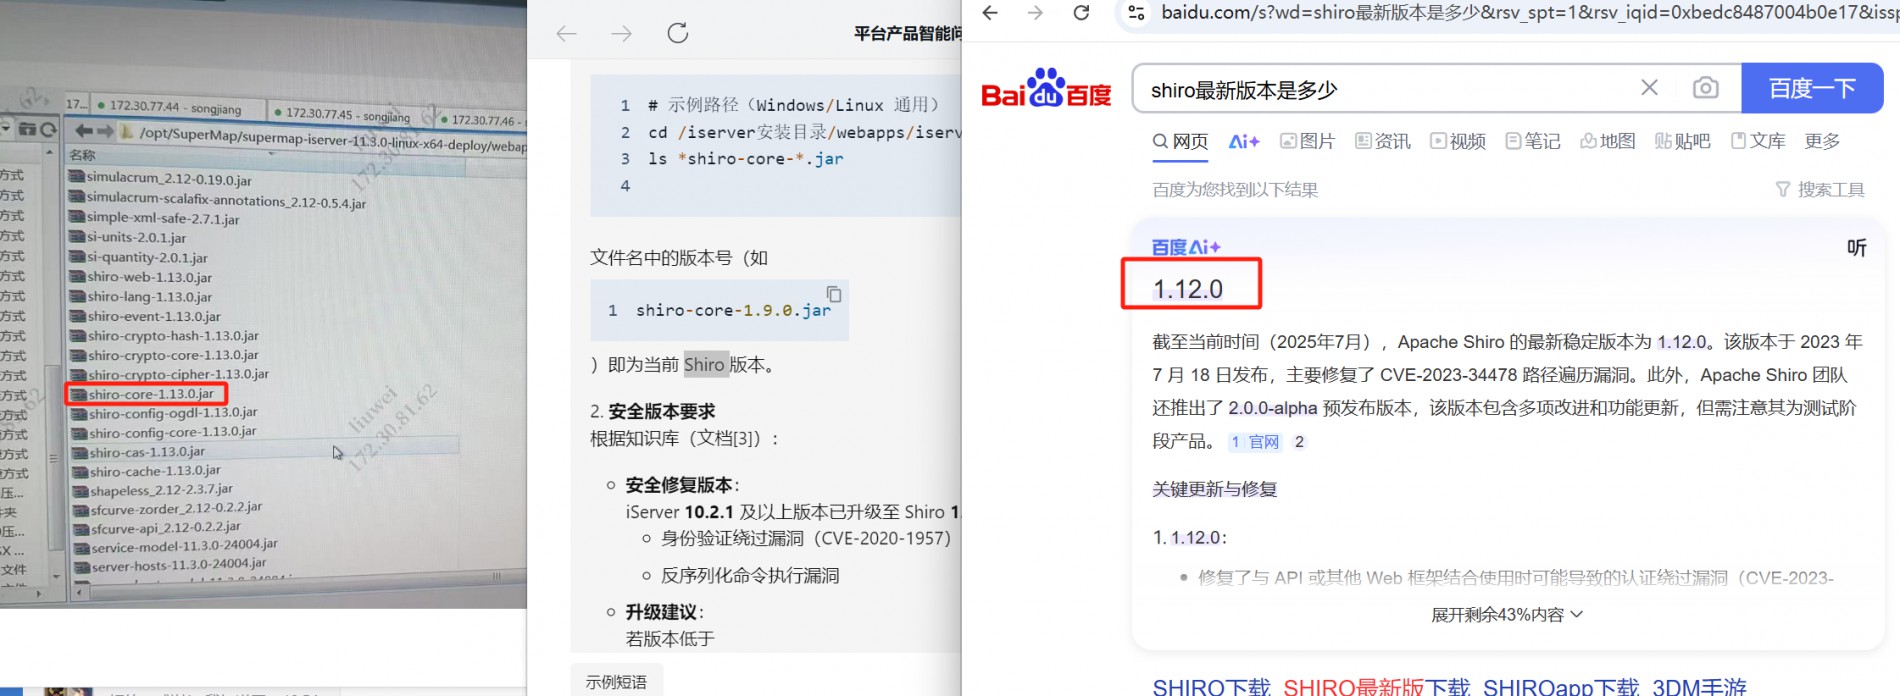Switch to the 172.30.77.45 - songjiang tab

coord(344,113)
